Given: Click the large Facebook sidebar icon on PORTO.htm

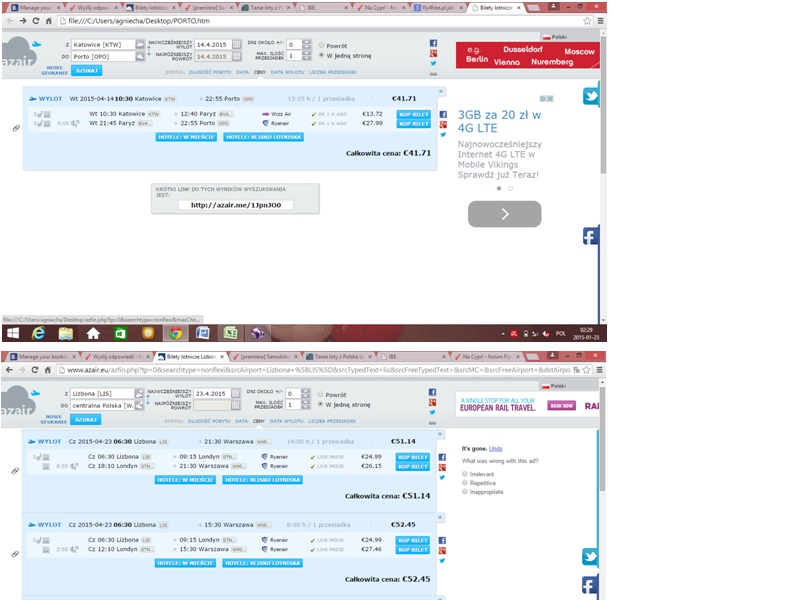Looking at the screenshot, I should [x=590, y=236].
